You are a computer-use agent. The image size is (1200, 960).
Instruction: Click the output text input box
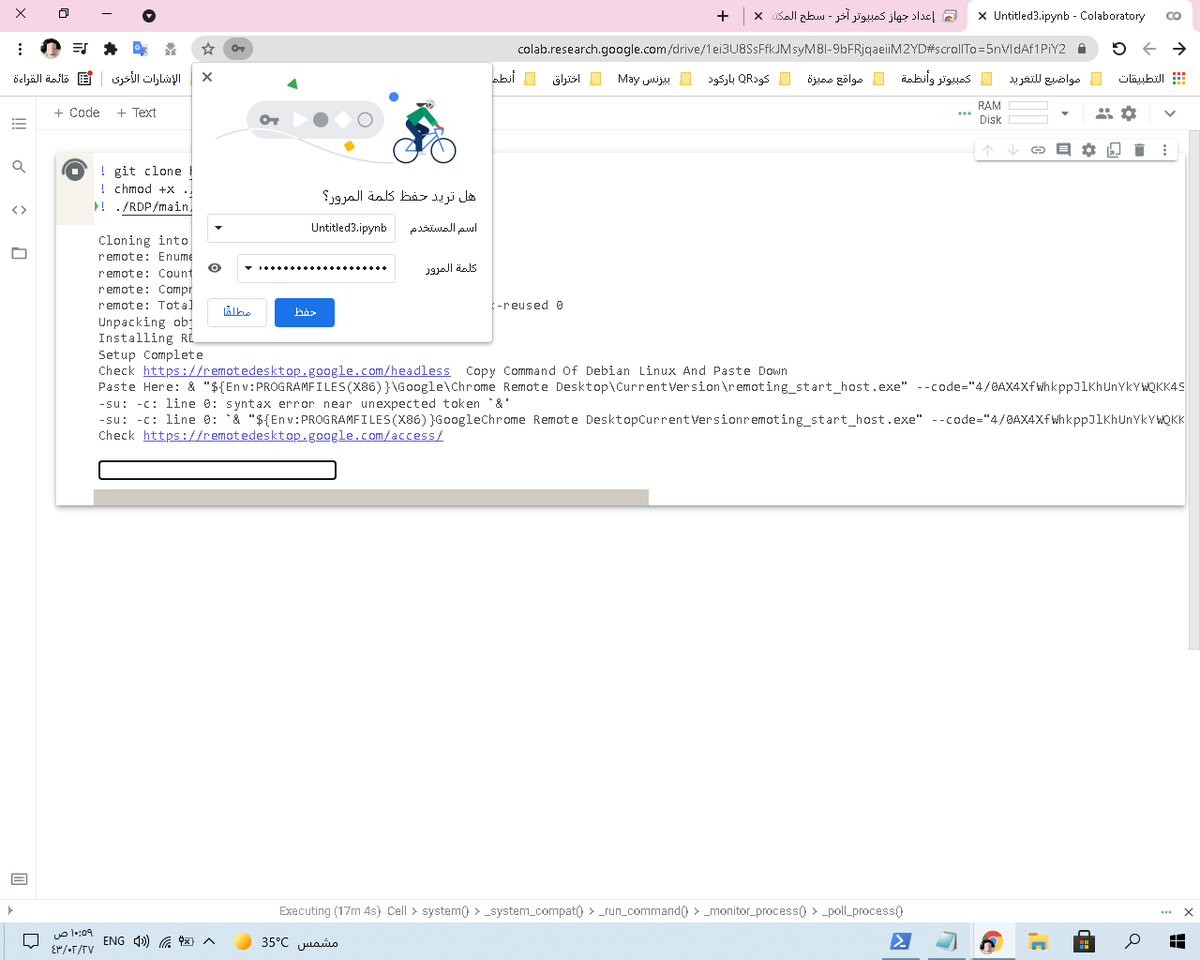click(217, 470)
